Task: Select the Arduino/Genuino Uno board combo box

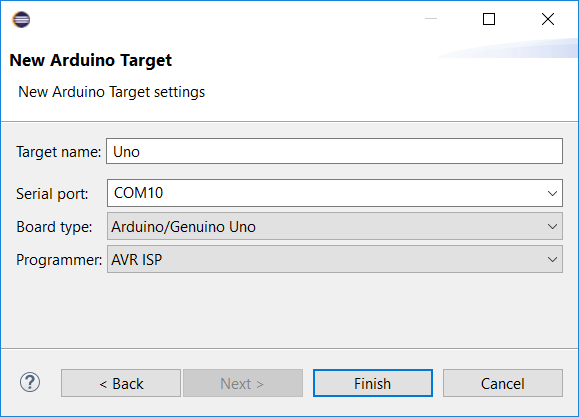Action: pyautogui.click(x=335, y=226)
